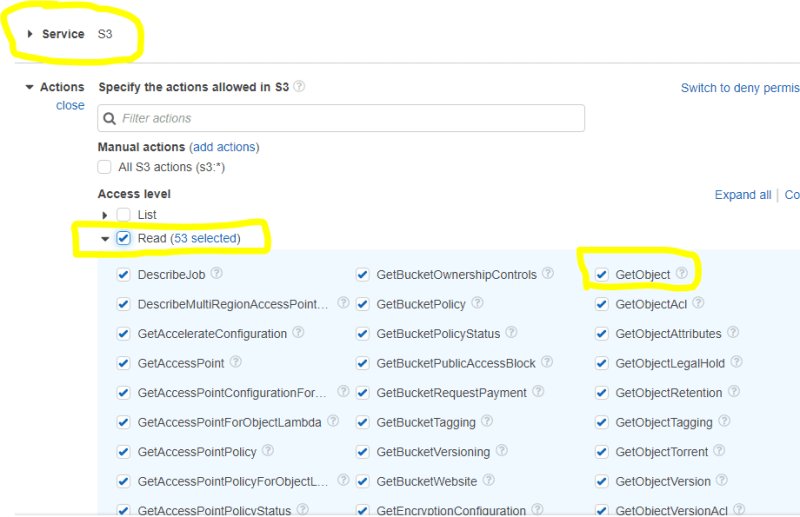Toggle GetBucketPolicy checkbox

(362, 304)
